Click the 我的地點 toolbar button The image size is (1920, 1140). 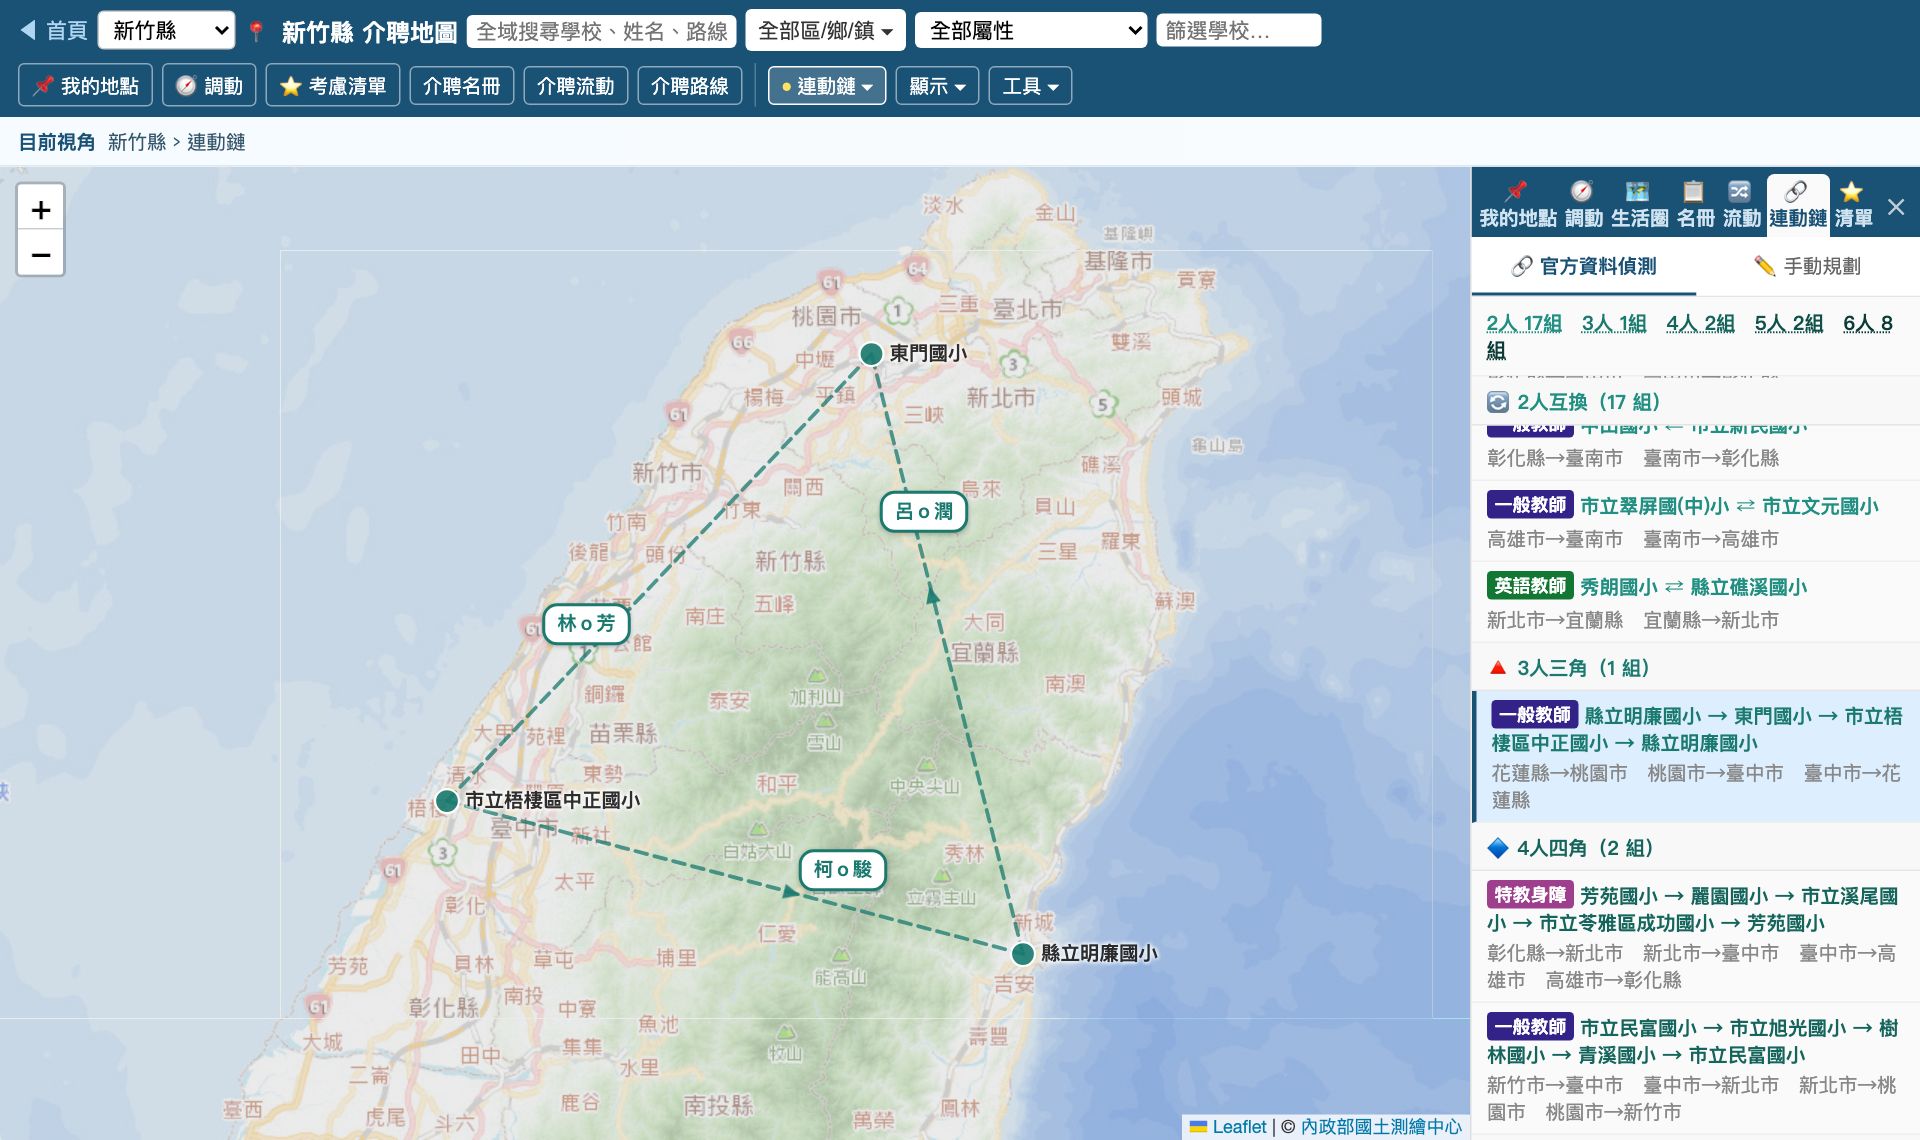coord(85,86)
